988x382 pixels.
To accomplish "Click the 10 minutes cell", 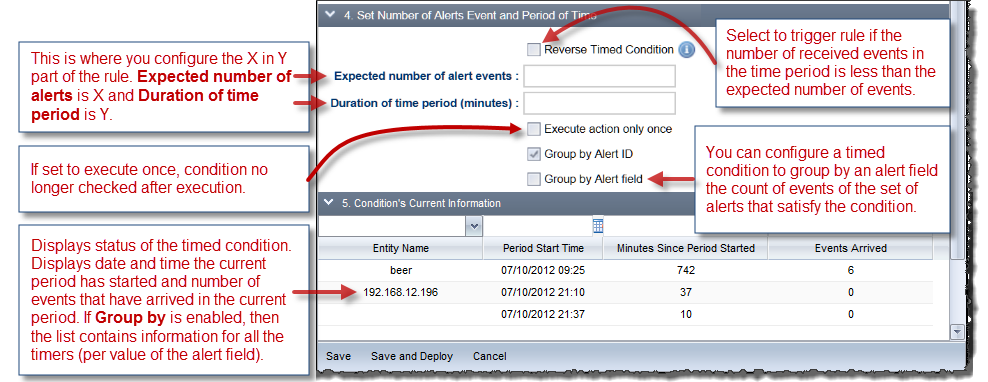I will (x=686, y=315).
